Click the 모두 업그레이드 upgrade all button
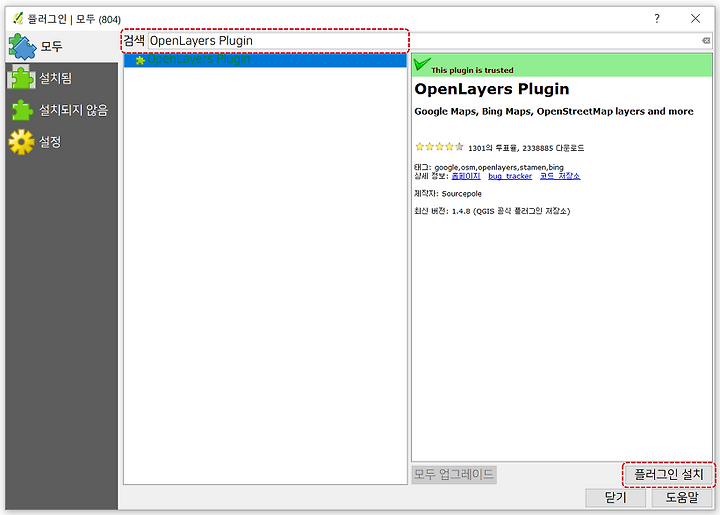This screenshot has width=720, height=515. click(454, 474)
